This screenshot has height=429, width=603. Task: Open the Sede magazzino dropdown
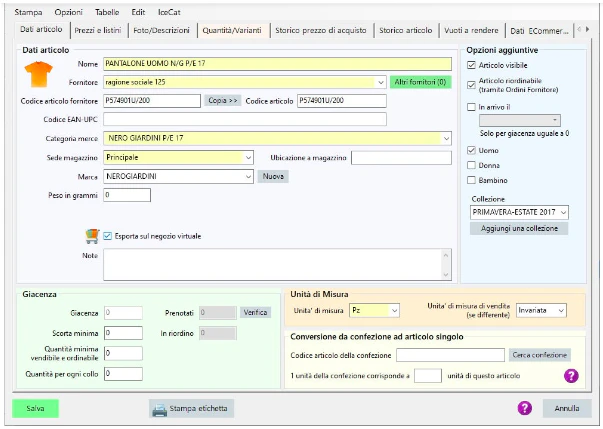pos(248,157)
